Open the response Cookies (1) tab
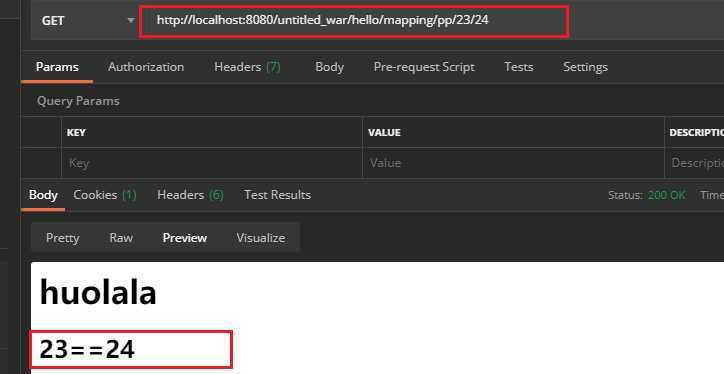Image resolution: width=724 pixels, height=374 pixels. pyautogui.click(x=104, y=195)
